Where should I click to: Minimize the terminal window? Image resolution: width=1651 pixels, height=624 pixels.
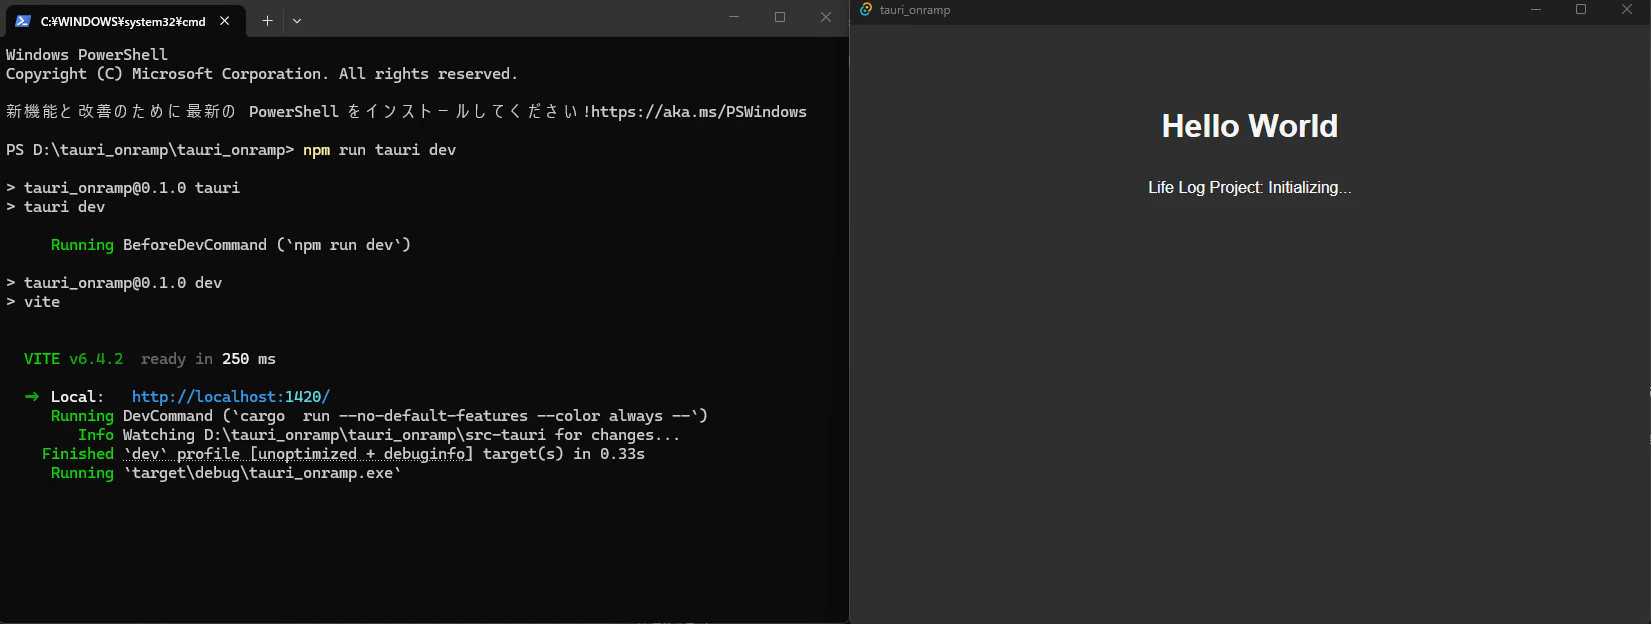click(x=734, y=17)
